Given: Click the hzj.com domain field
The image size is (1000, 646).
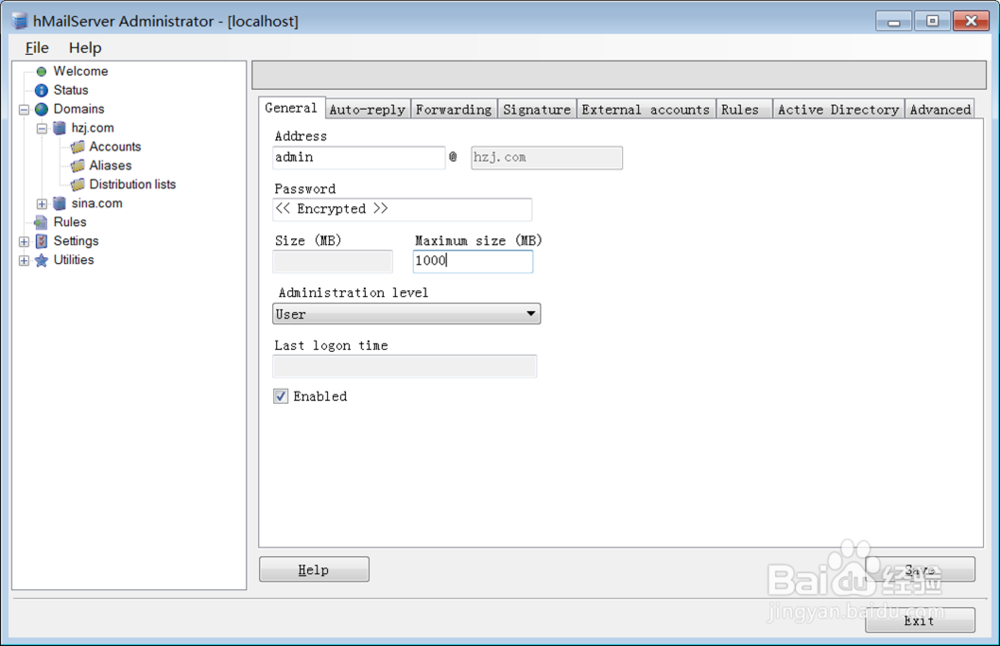Looking at the screenshot, I should 547,158.
